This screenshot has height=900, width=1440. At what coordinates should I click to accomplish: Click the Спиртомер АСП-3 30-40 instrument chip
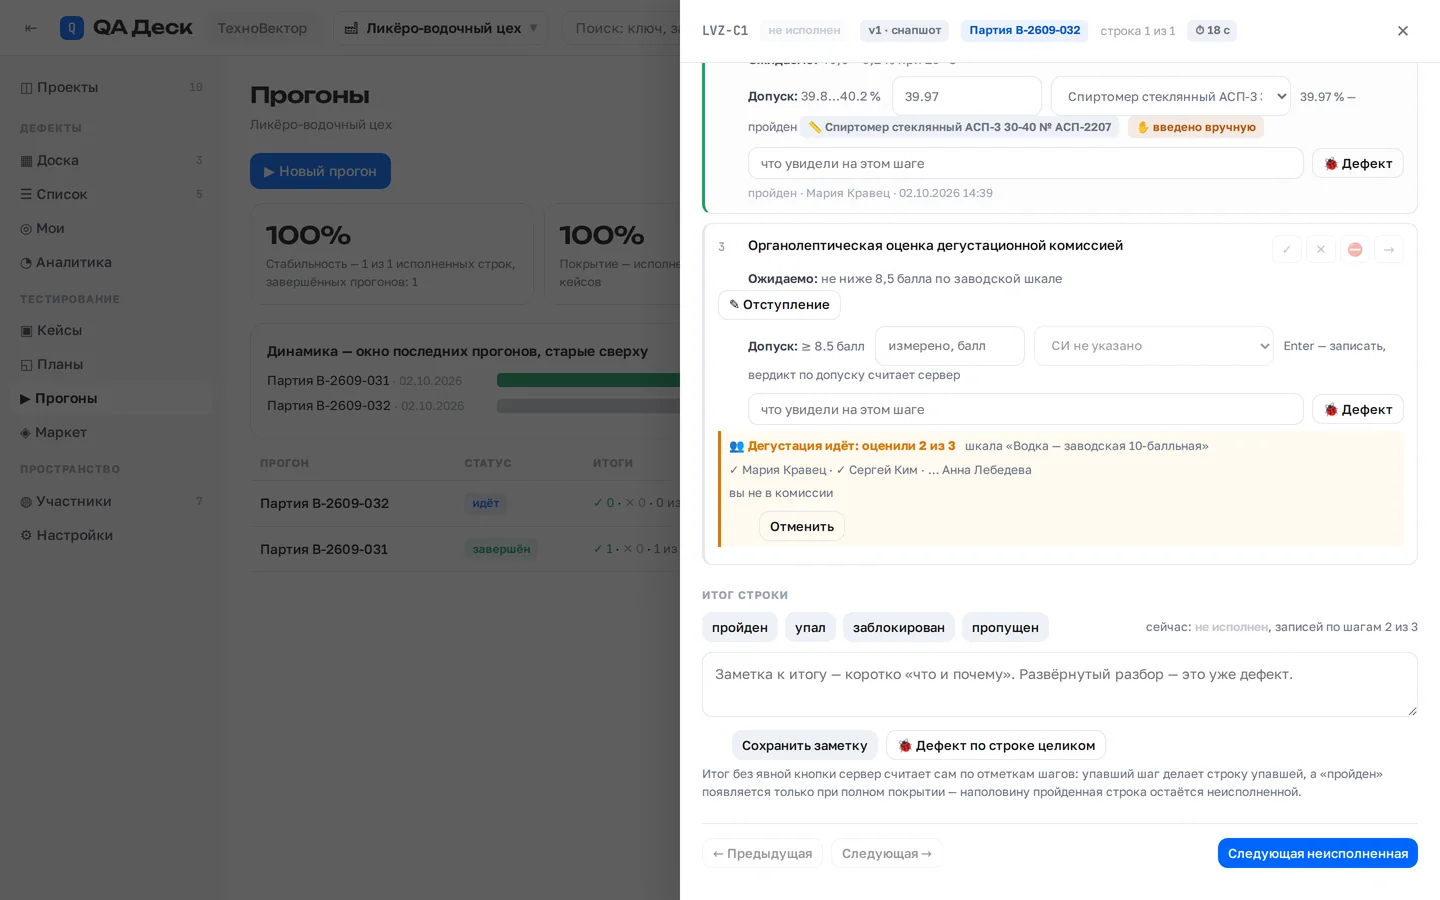960,127
